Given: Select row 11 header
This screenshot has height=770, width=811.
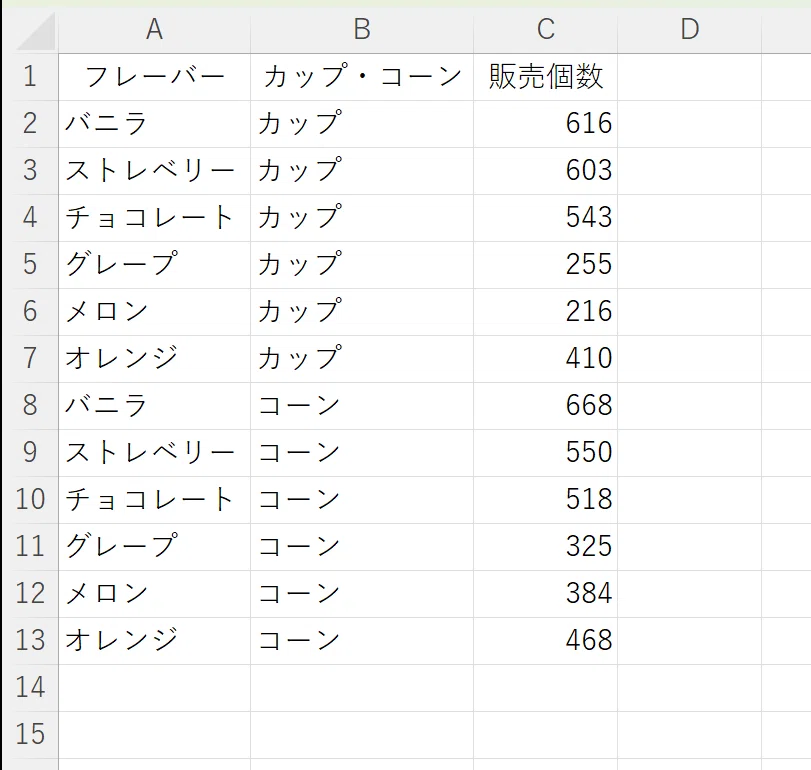Looking at the screenshot, I should [30, 547].
